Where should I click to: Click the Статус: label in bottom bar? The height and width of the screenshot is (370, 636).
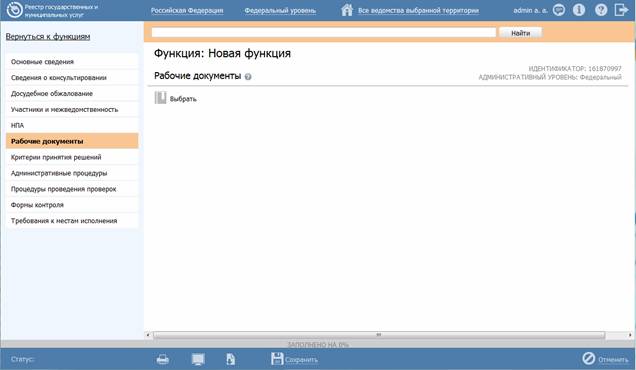tap(23, 359)
